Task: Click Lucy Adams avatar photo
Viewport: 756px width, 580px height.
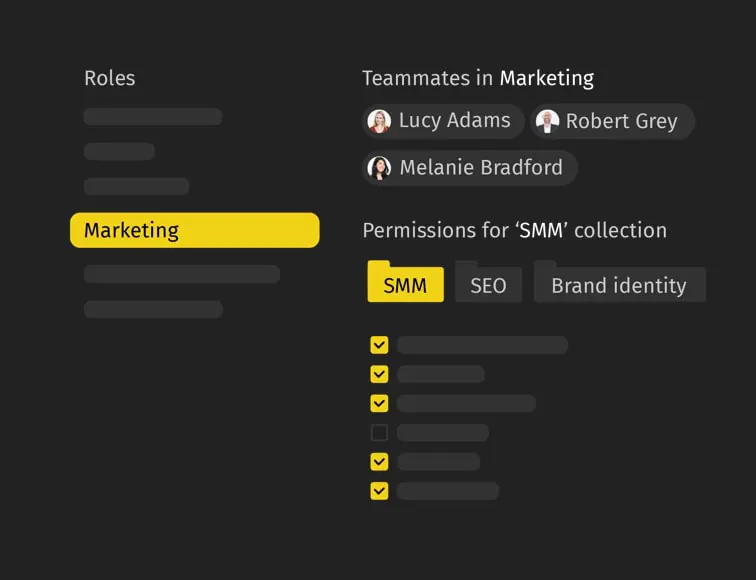Action: [x=379, y=121]
